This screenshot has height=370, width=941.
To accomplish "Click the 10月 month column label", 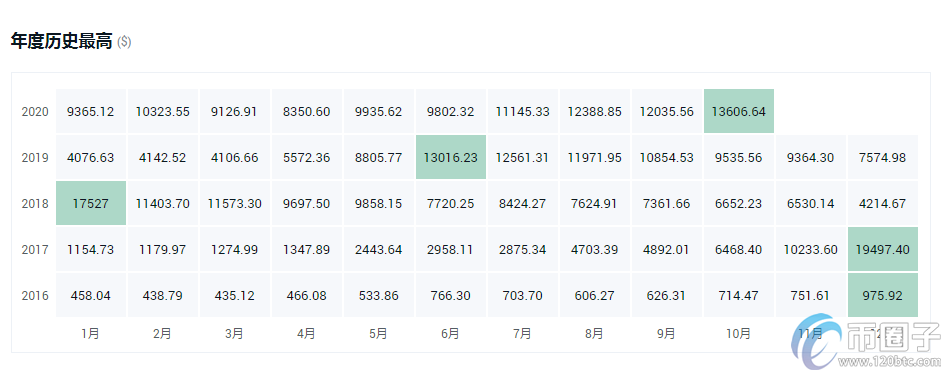I will 739,334.
